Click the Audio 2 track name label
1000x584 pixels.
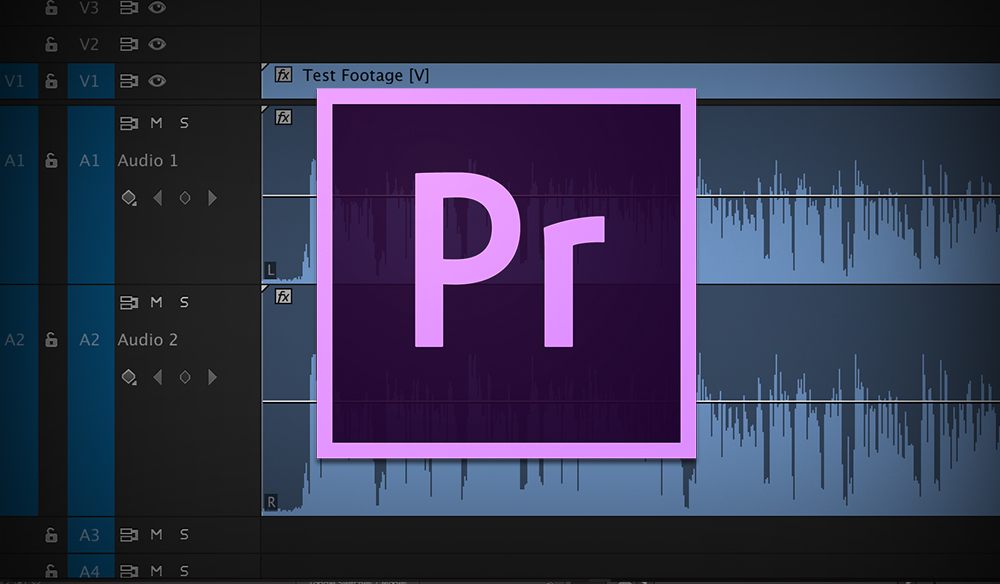point(148,340)
